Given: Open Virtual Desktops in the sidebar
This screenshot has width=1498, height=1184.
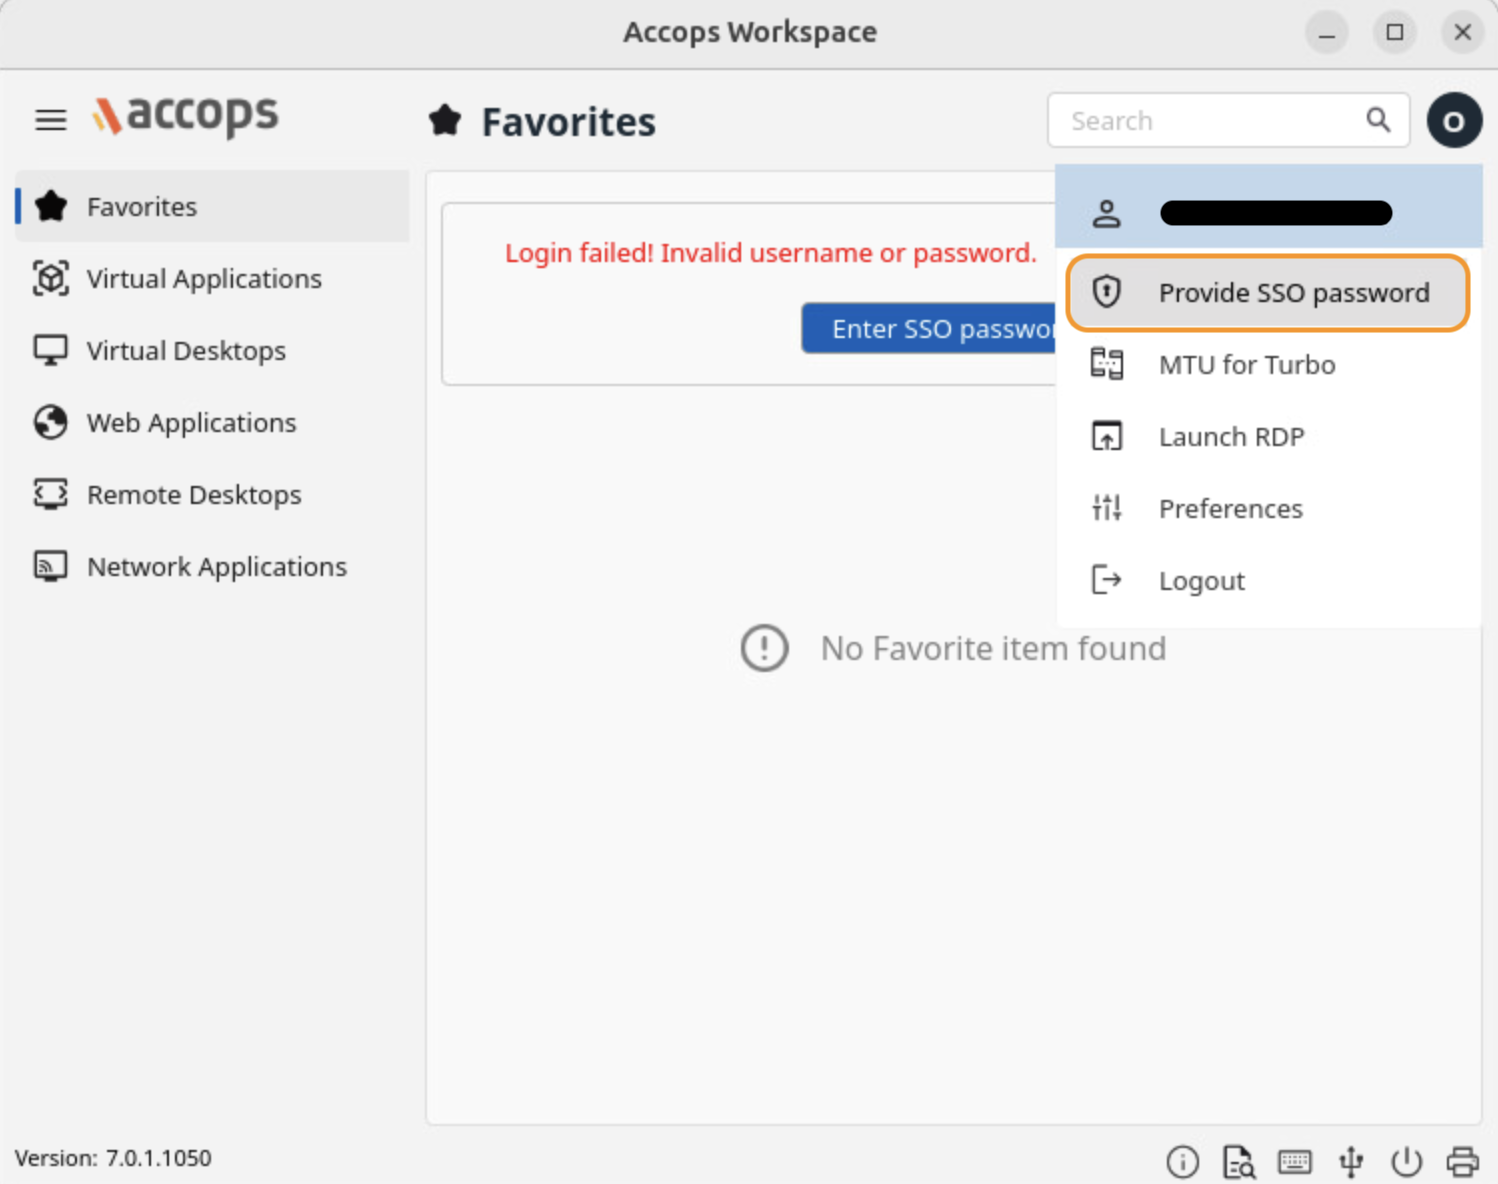Looking at the screenshot, I should point(186,351).
